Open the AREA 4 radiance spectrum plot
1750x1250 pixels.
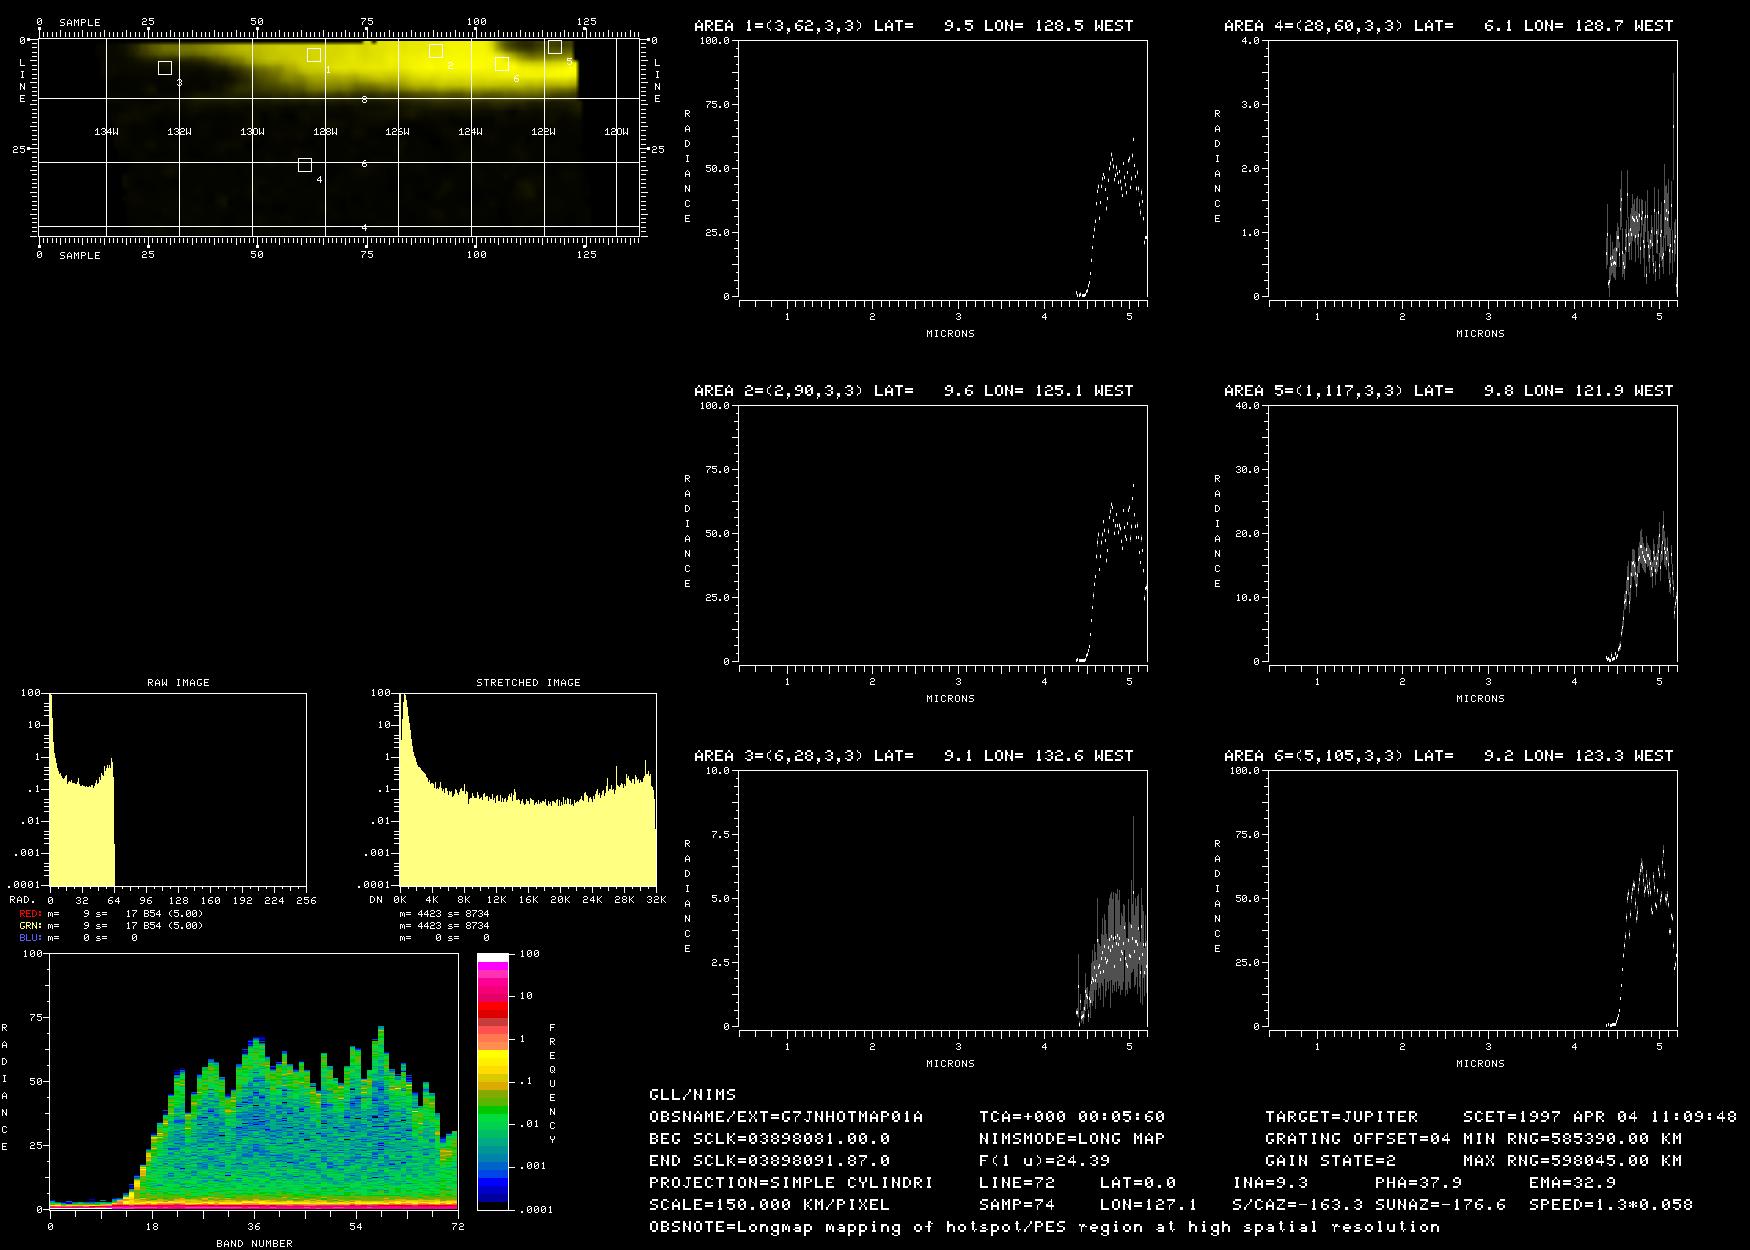click(1472, 169)
